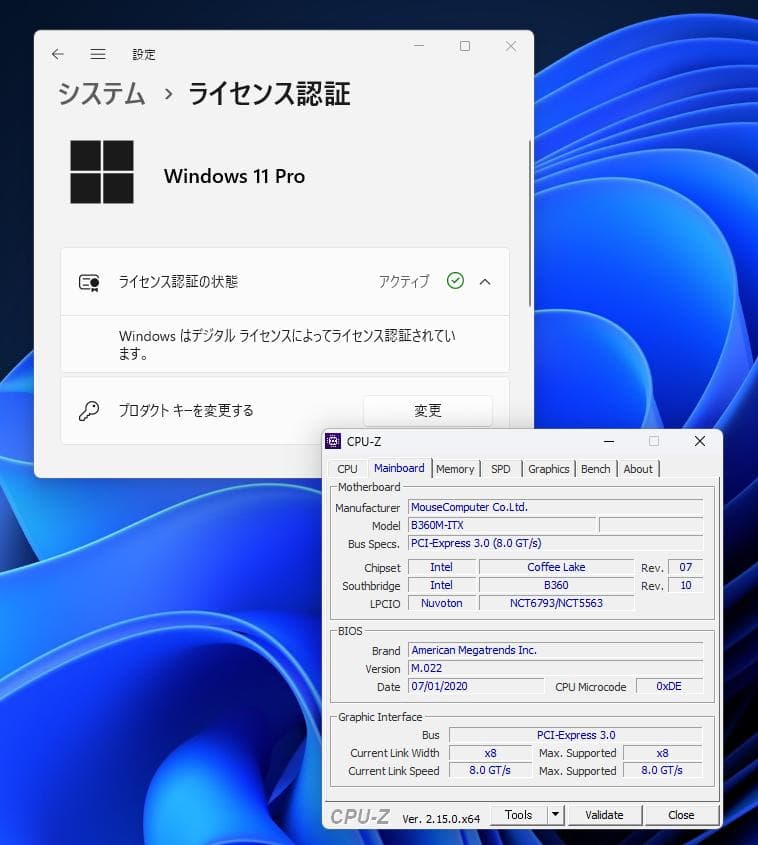Click the CPU-Z Tools button
The image size is (758, 845).
click(x=519, y=815)
